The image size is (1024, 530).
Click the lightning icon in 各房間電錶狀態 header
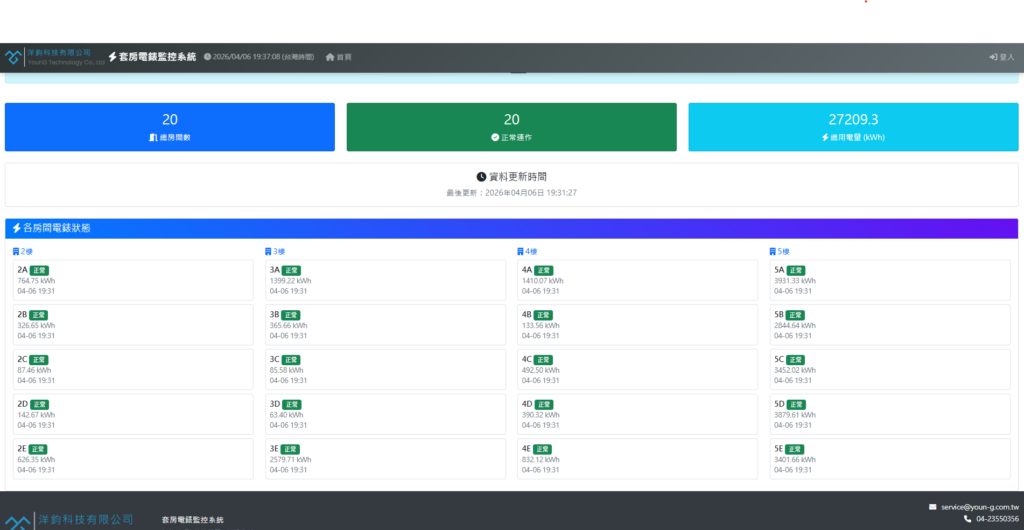click(17, 228)
